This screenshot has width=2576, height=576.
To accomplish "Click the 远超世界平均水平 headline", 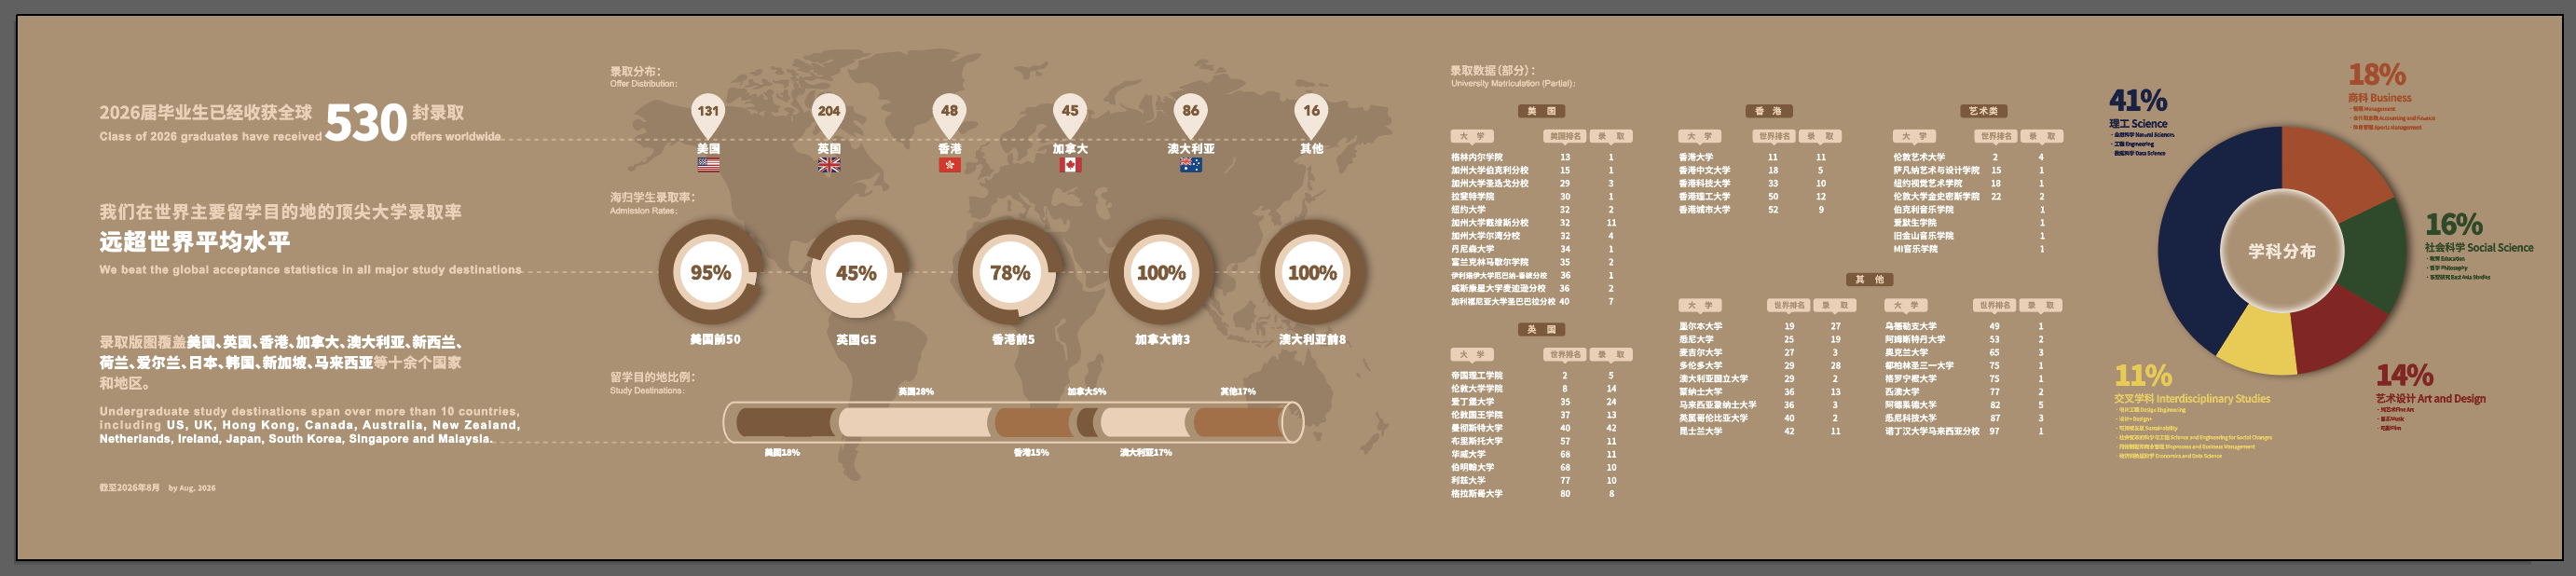I will 195,241.
